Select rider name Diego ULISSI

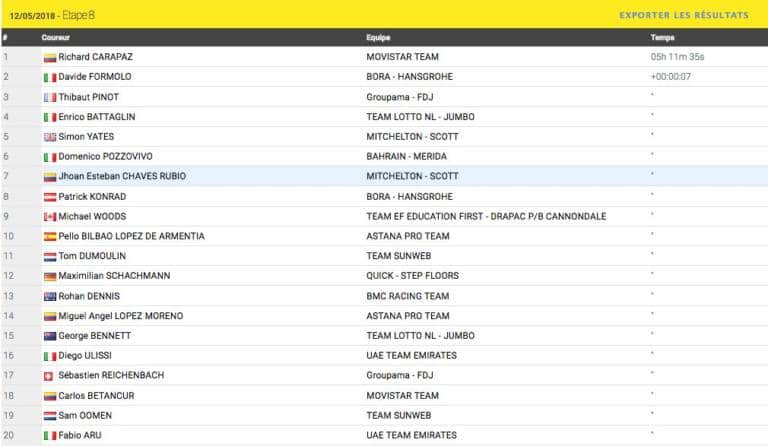[85, 355]
